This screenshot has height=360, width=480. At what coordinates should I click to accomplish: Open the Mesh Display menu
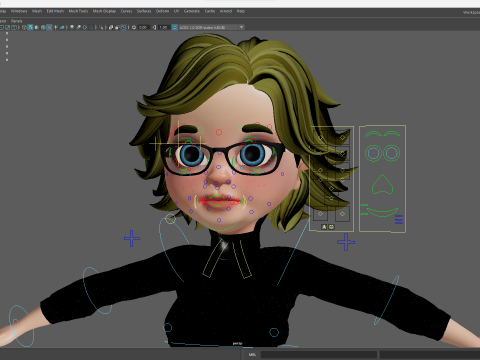tap(104, 11)
